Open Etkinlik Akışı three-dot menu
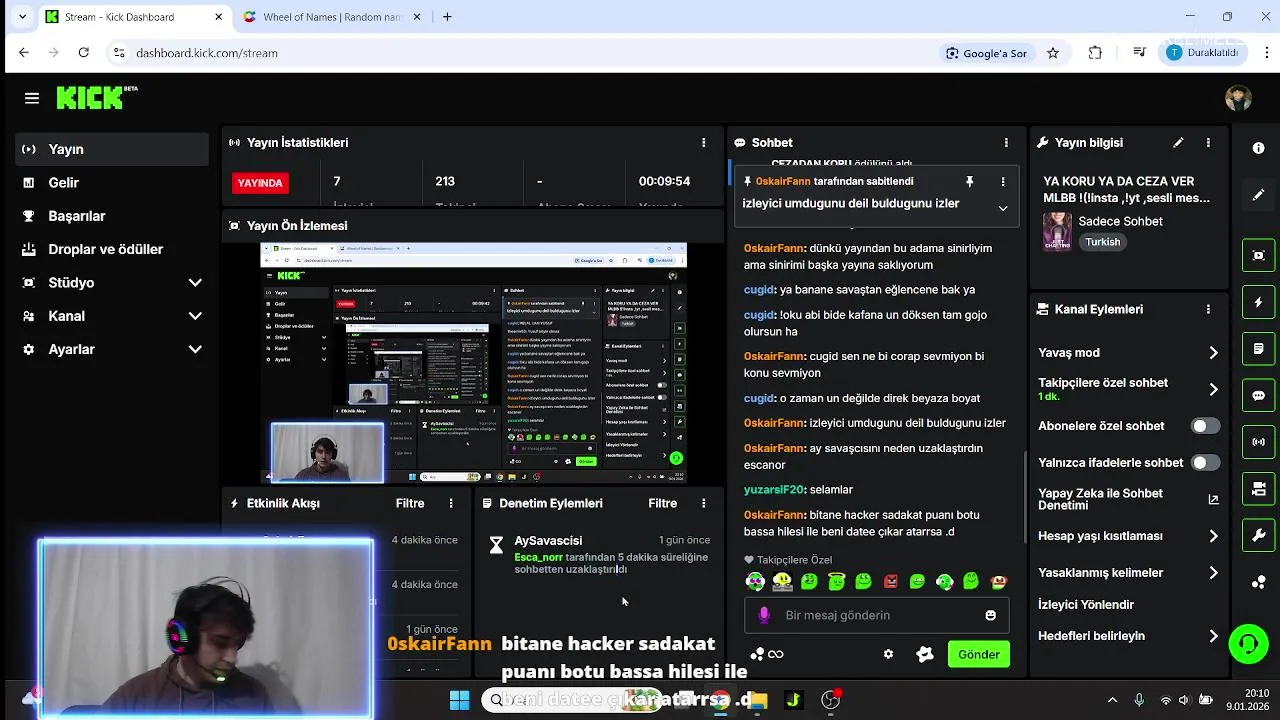This screenshot has width=1280, height=720. tap(451, 504)
